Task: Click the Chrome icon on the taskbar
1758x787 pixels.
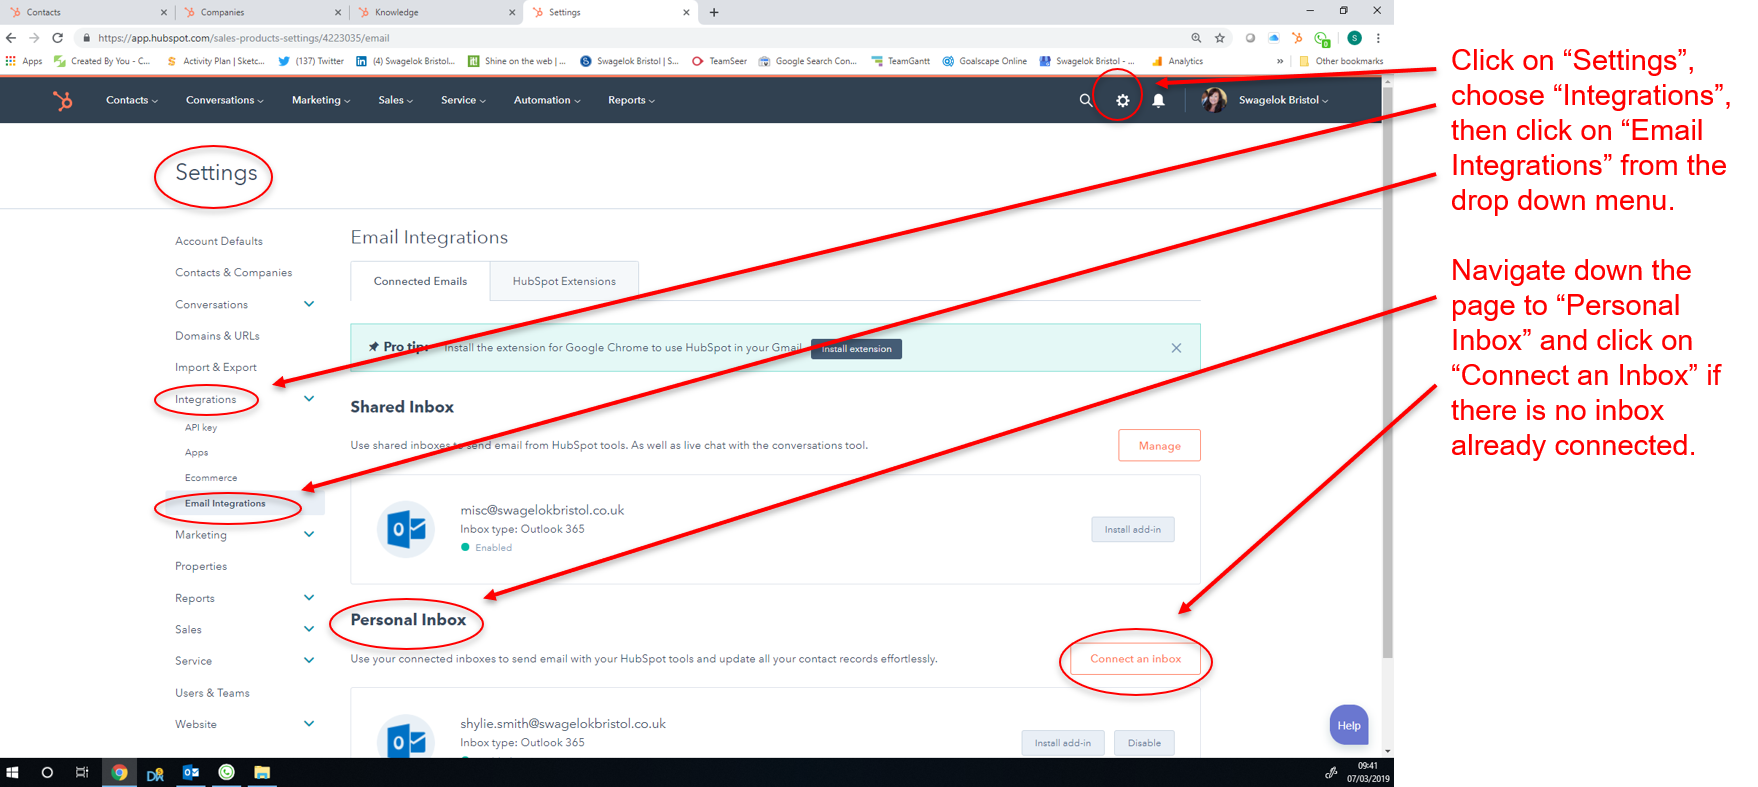Action: coord(119,772)
